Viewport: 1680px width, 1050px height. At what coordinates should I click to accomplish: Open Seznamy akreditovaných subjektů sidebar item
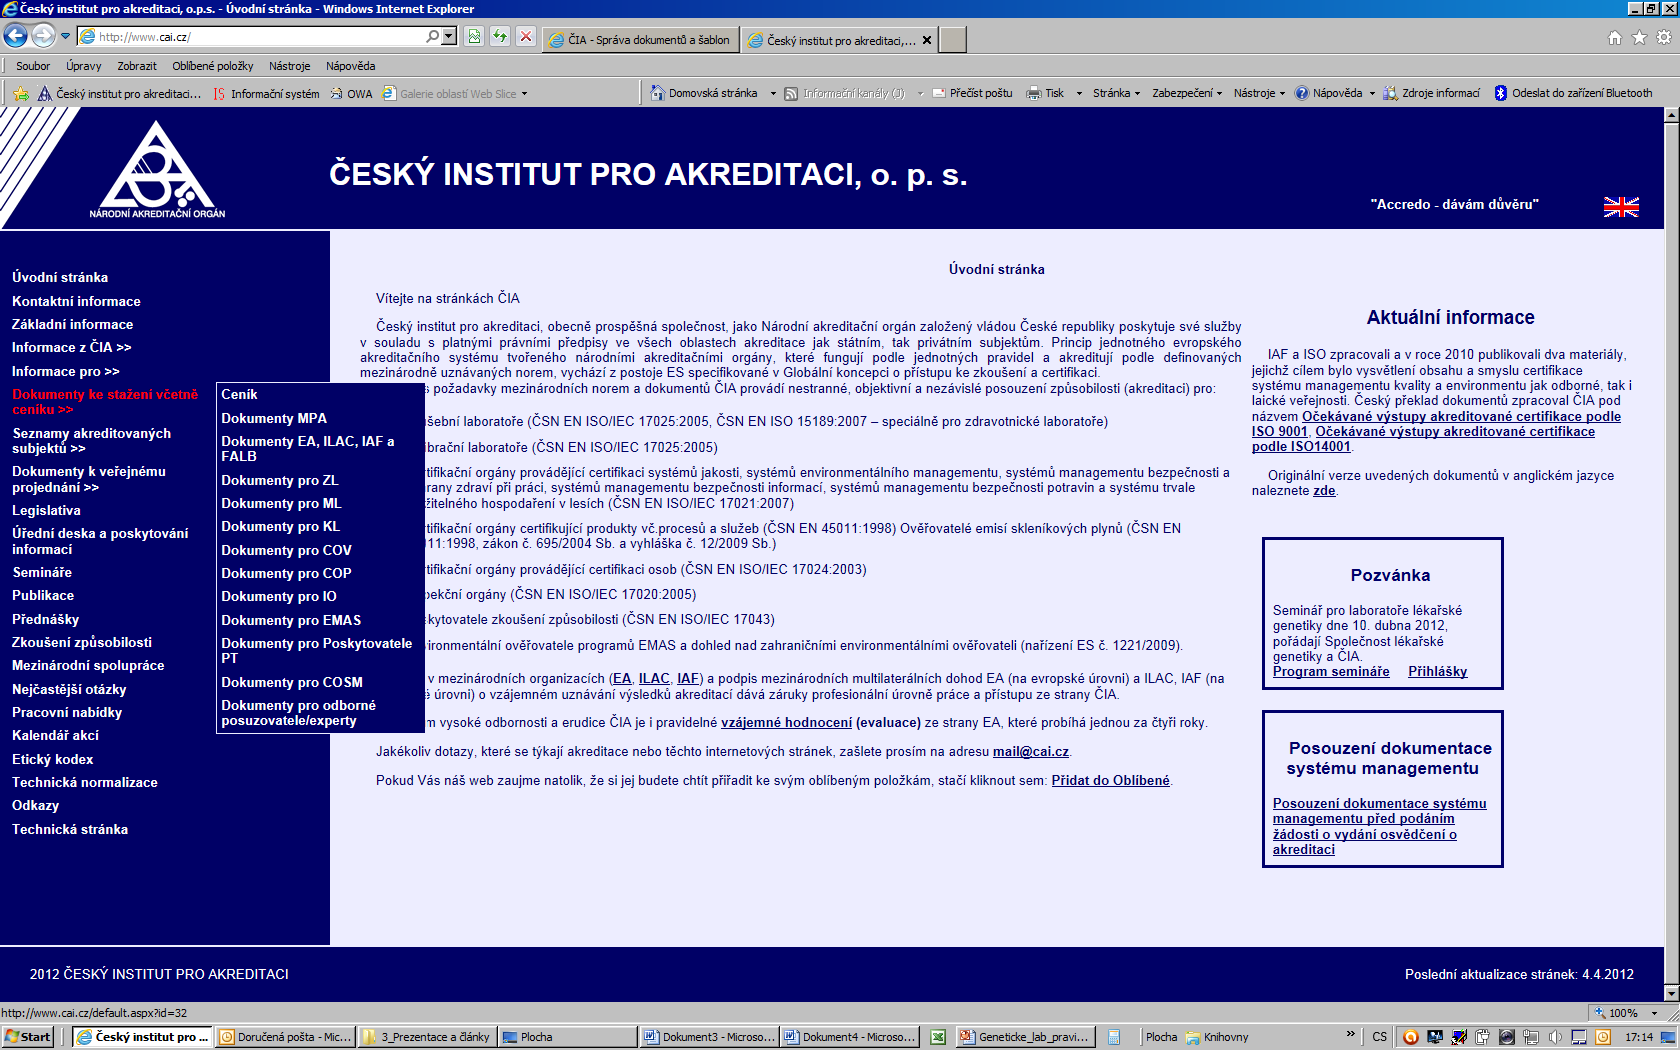pos(91,441)
